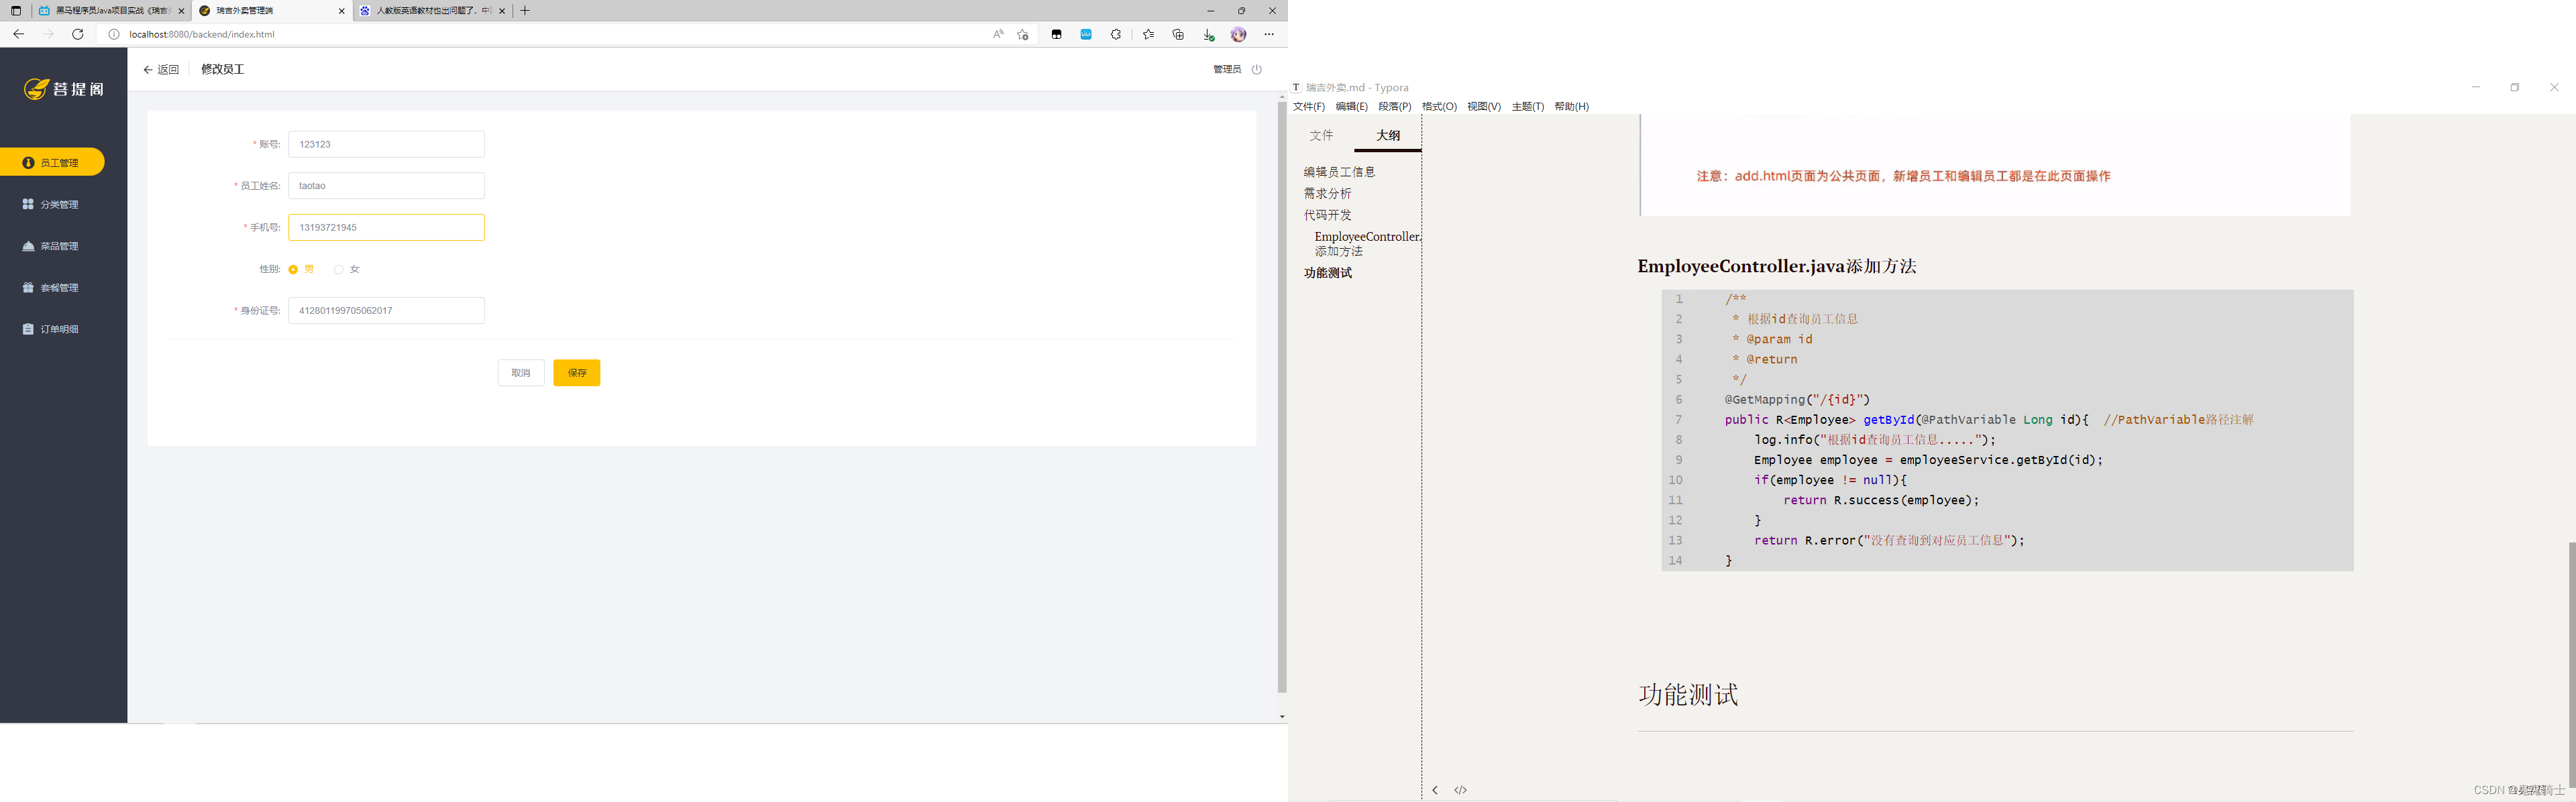Open Typora 格式(O) menu
Image resolution: width=2576 pixels, height=802 pixels.
click(x=1439, y=107)
